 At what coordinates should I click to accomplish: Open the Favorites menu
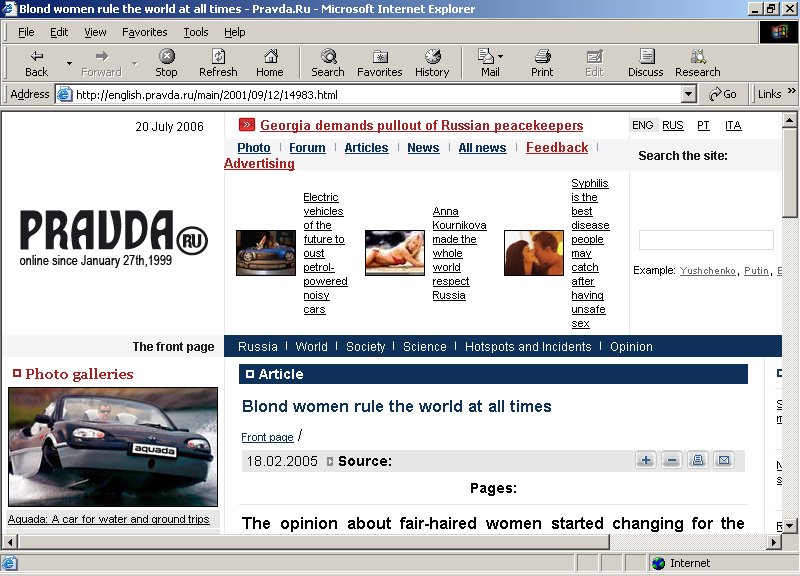coord(144,32)
